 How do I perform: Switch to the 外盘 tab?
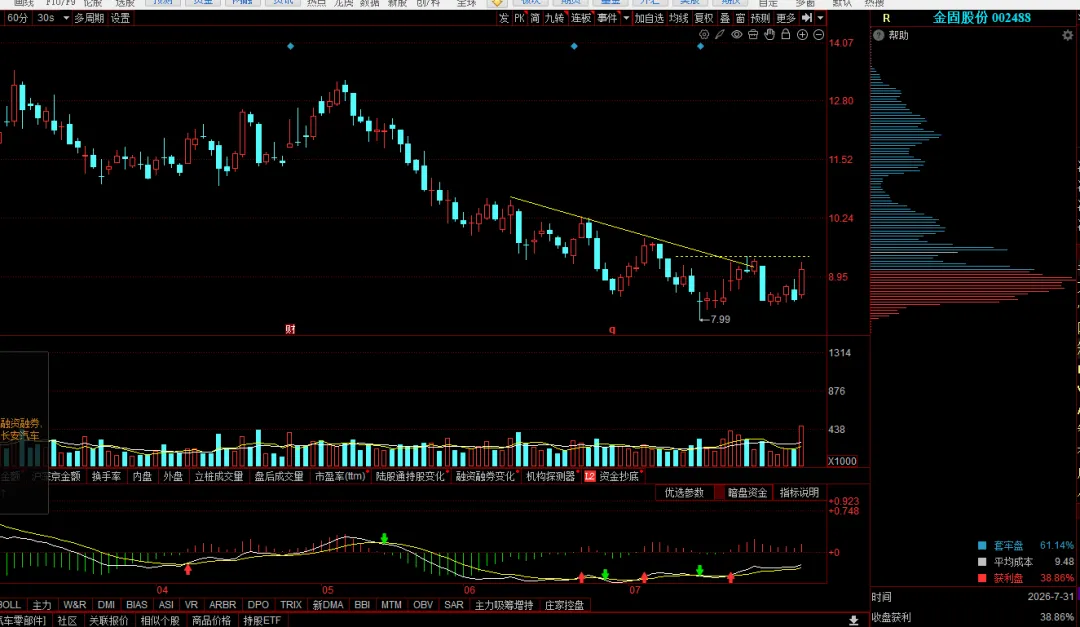173,476
